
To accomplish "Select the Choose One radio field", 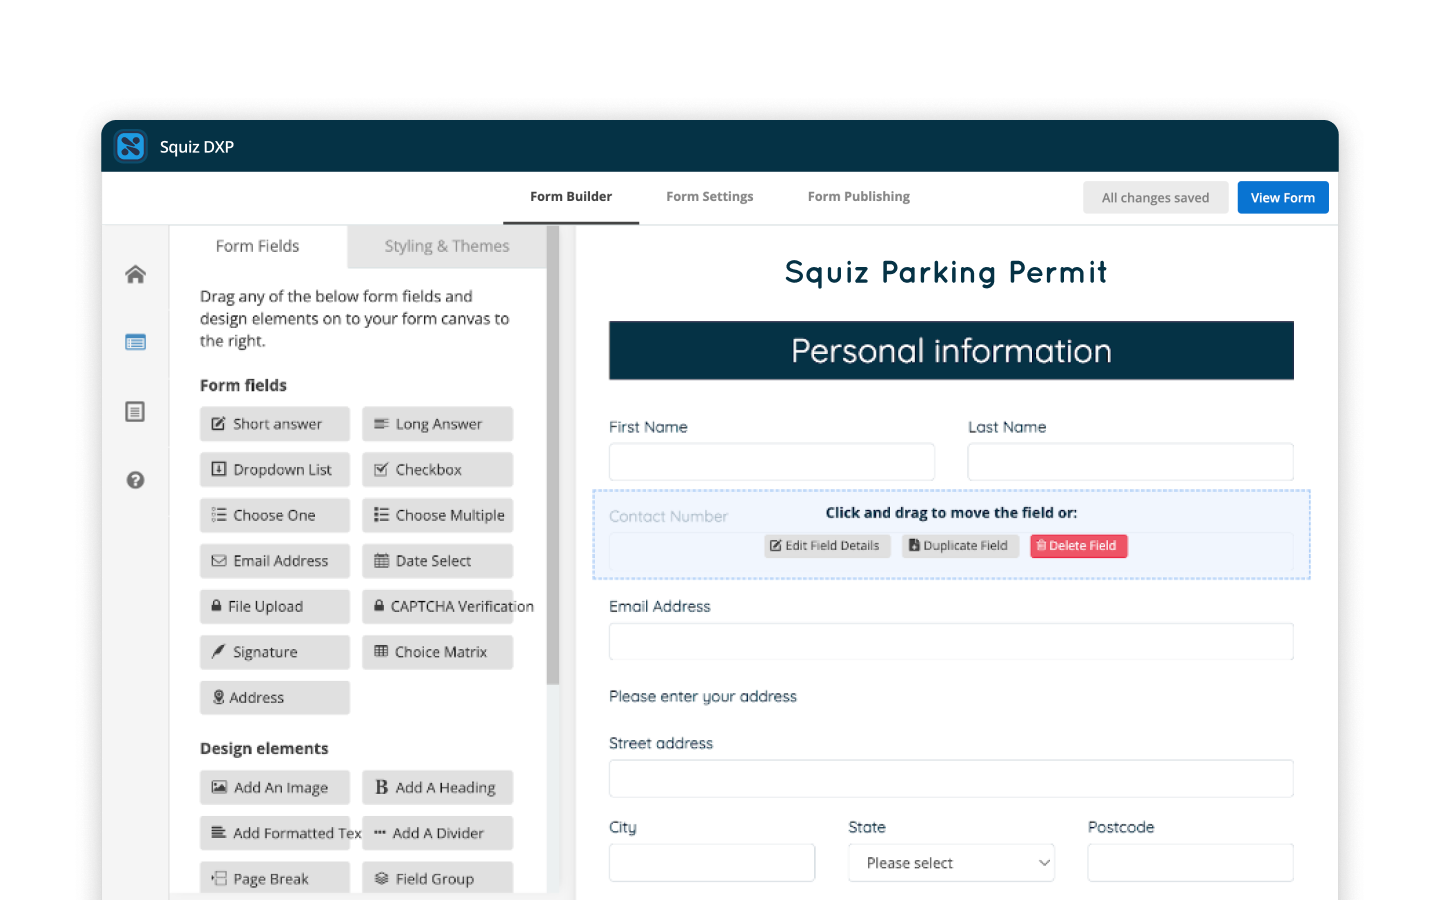I will pyautogui.click(x=275, y=516).
